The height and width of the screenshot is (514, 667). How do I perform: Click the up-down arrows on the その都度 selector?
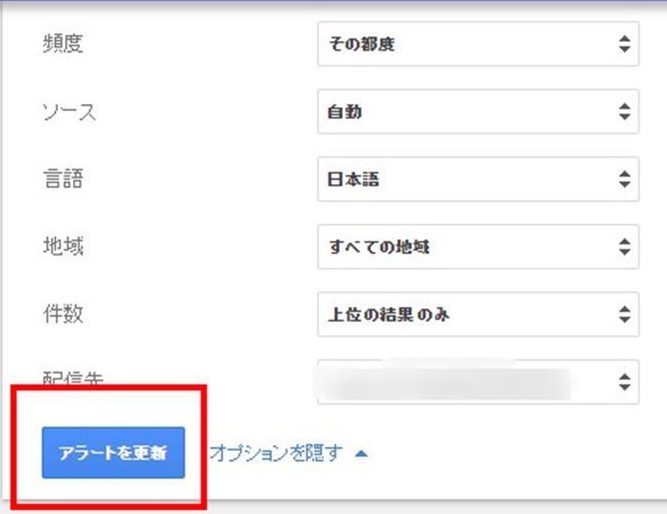pos(624,45)
